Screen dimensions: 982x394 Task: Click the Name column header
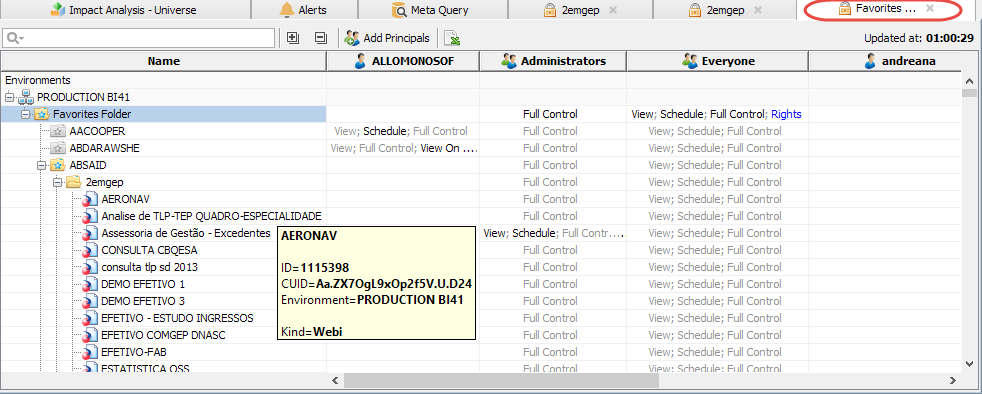pos(163,61)
